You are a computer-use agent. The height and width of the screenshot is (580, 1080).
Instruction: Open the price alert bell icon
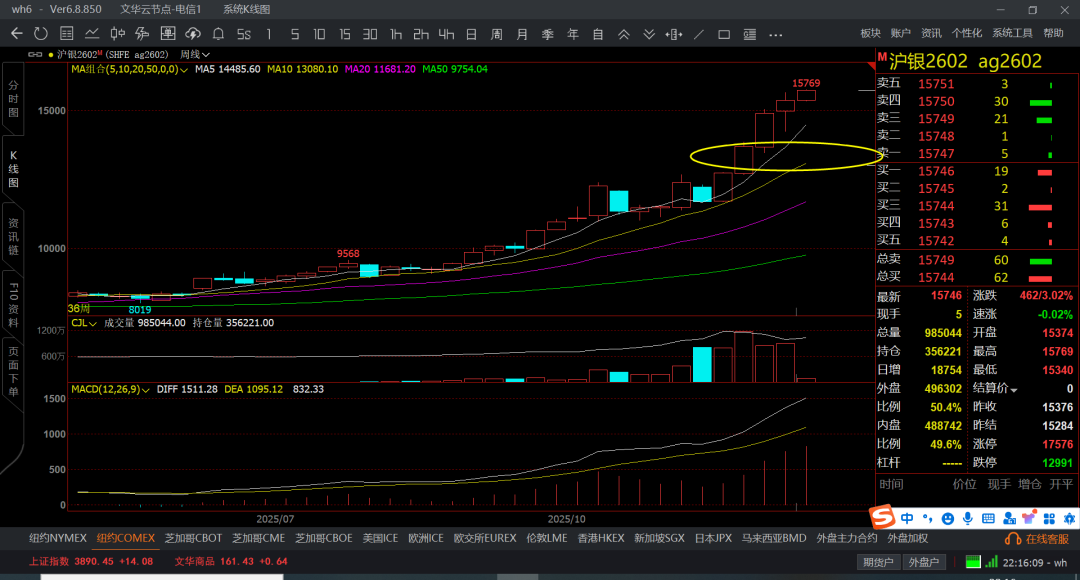point(218,34)
